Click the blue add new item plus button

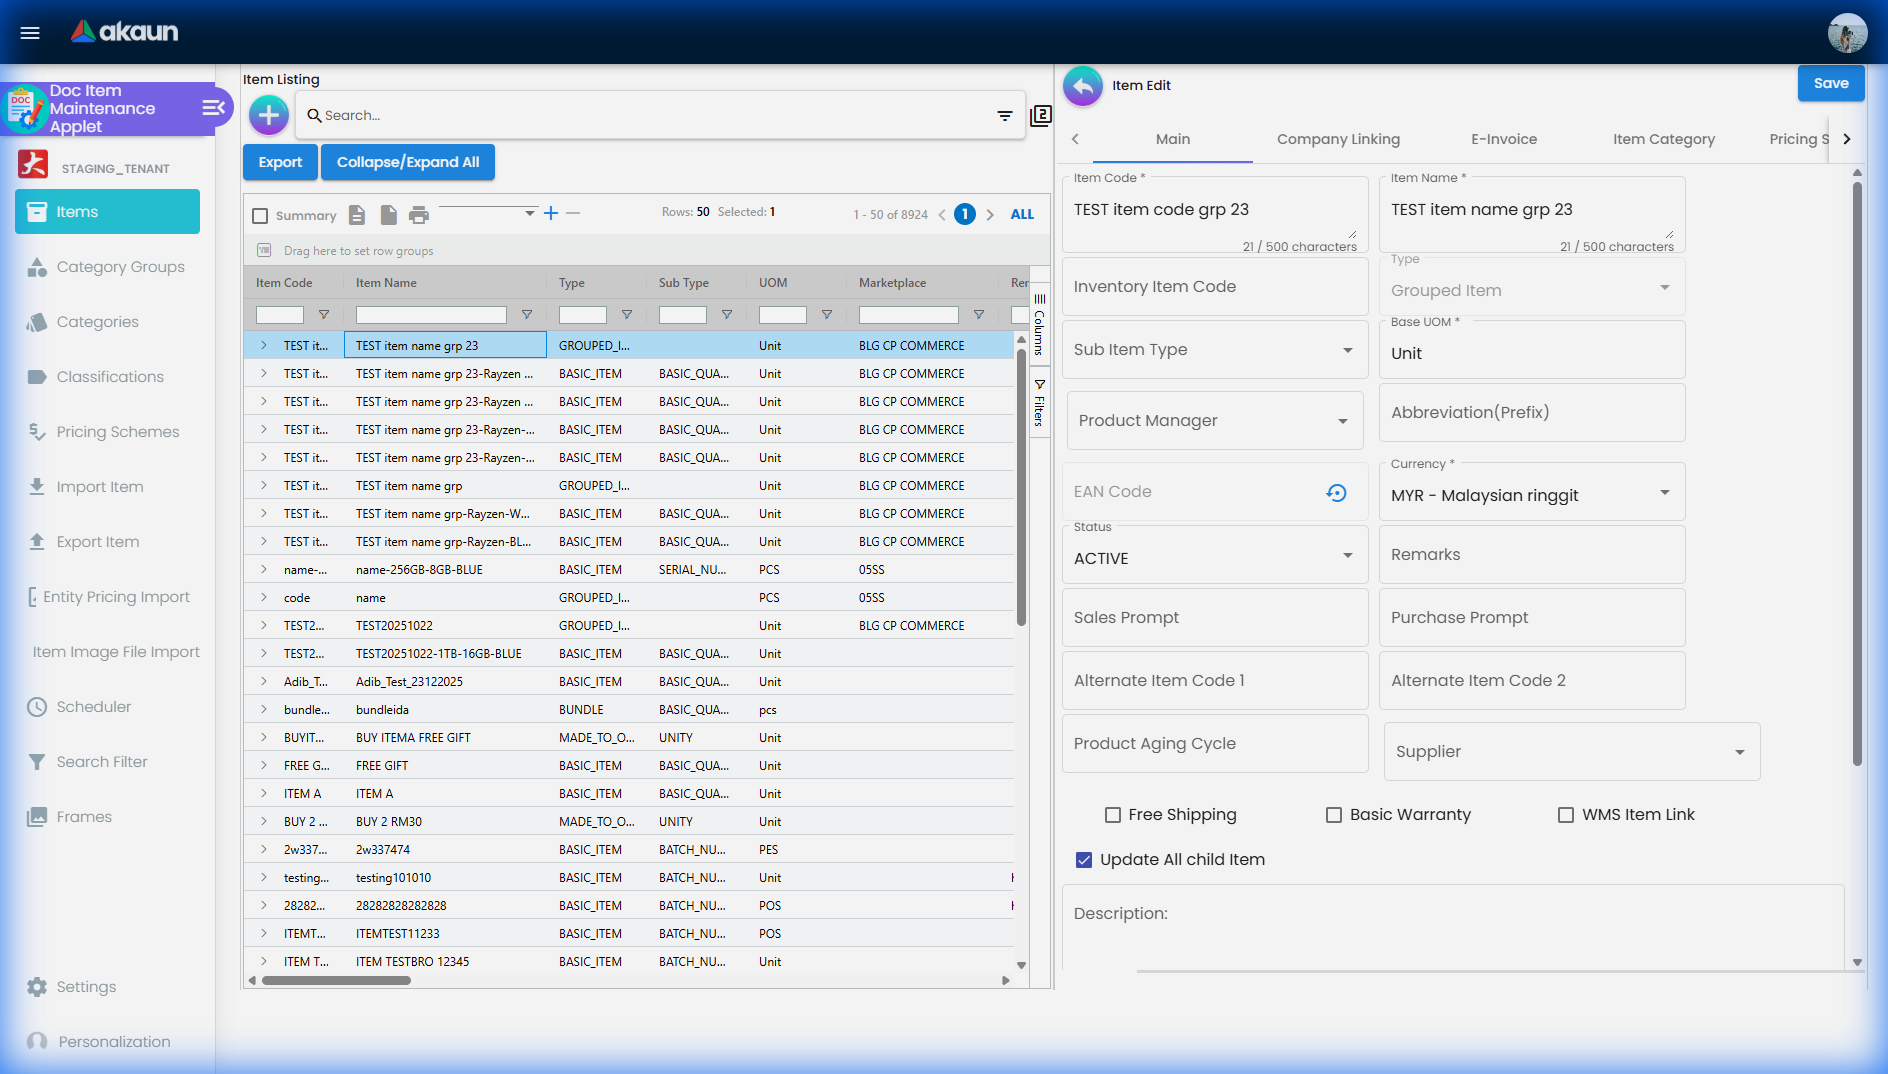pyautogui.click(x=268, y=115)
